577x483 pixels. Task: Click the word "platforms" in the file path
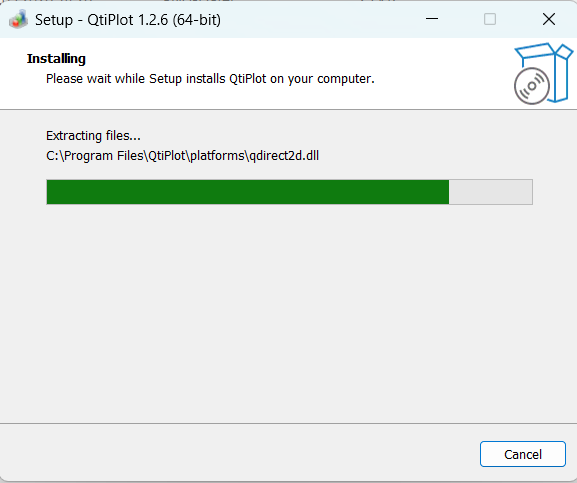217,156
